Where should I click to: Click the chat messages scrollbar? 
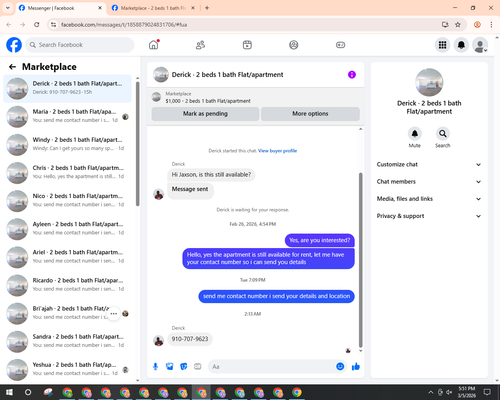pyautogui.click(x=360, y=260)
